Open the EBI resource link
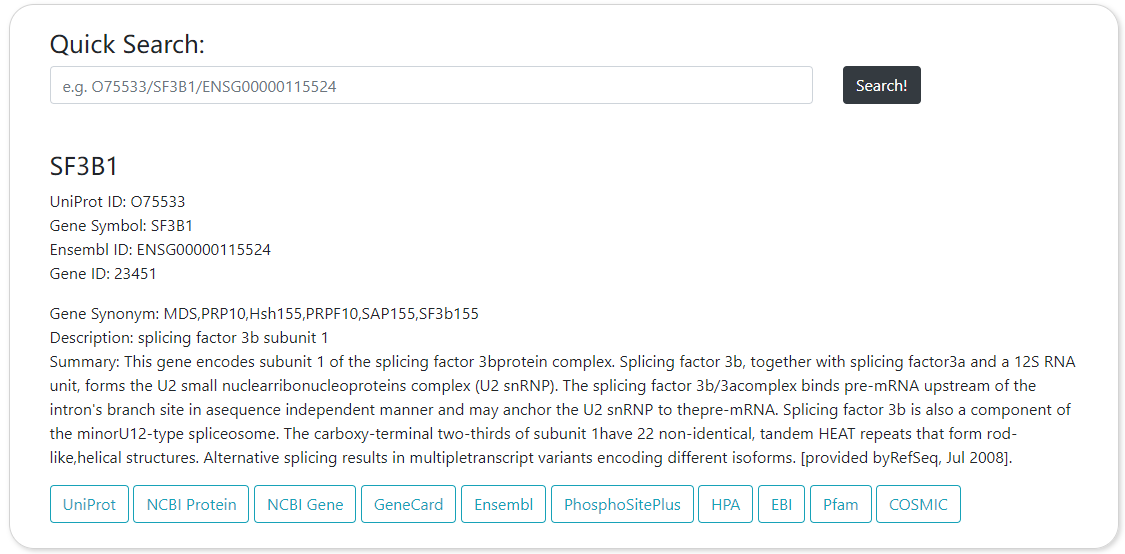1125x554 pixels. (x=781, y=505)
